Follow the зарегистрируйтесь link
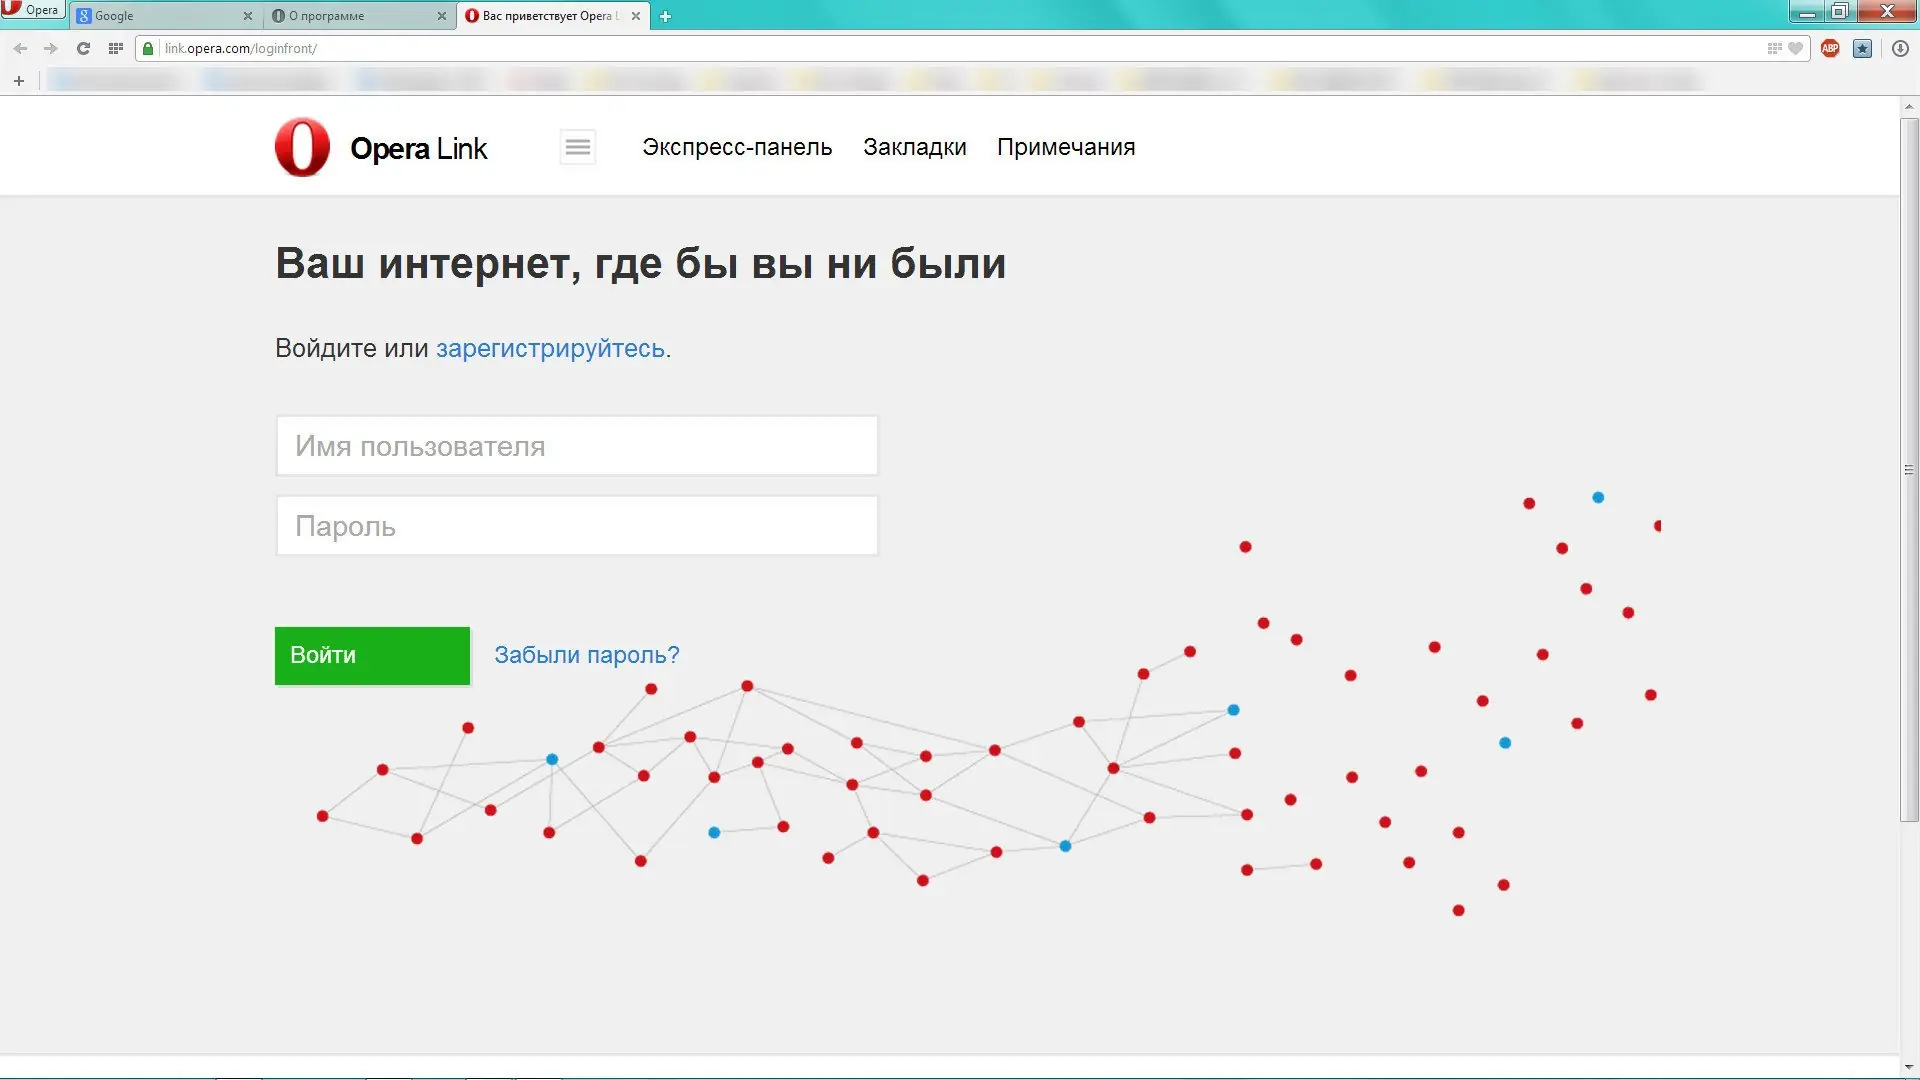 coord(550,348)
